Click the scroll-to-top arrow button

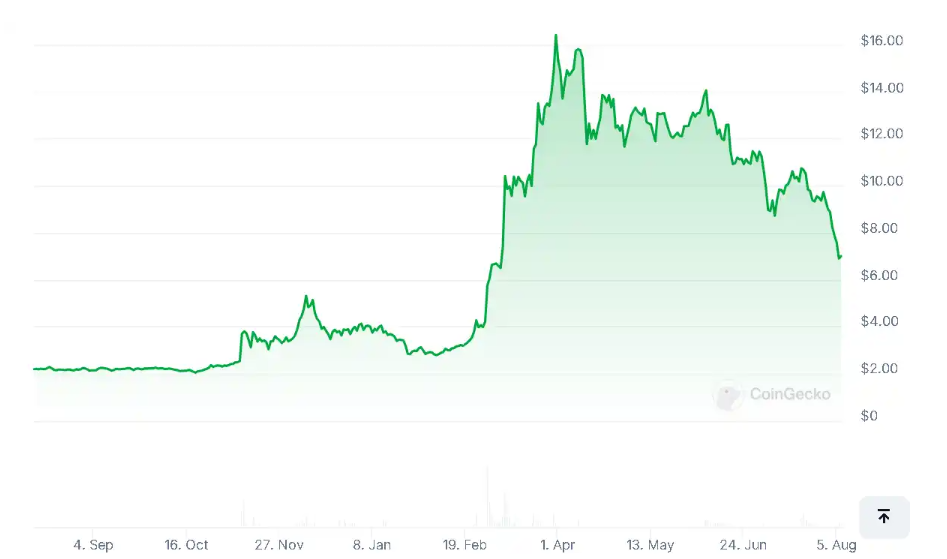(x=884, y=517)
